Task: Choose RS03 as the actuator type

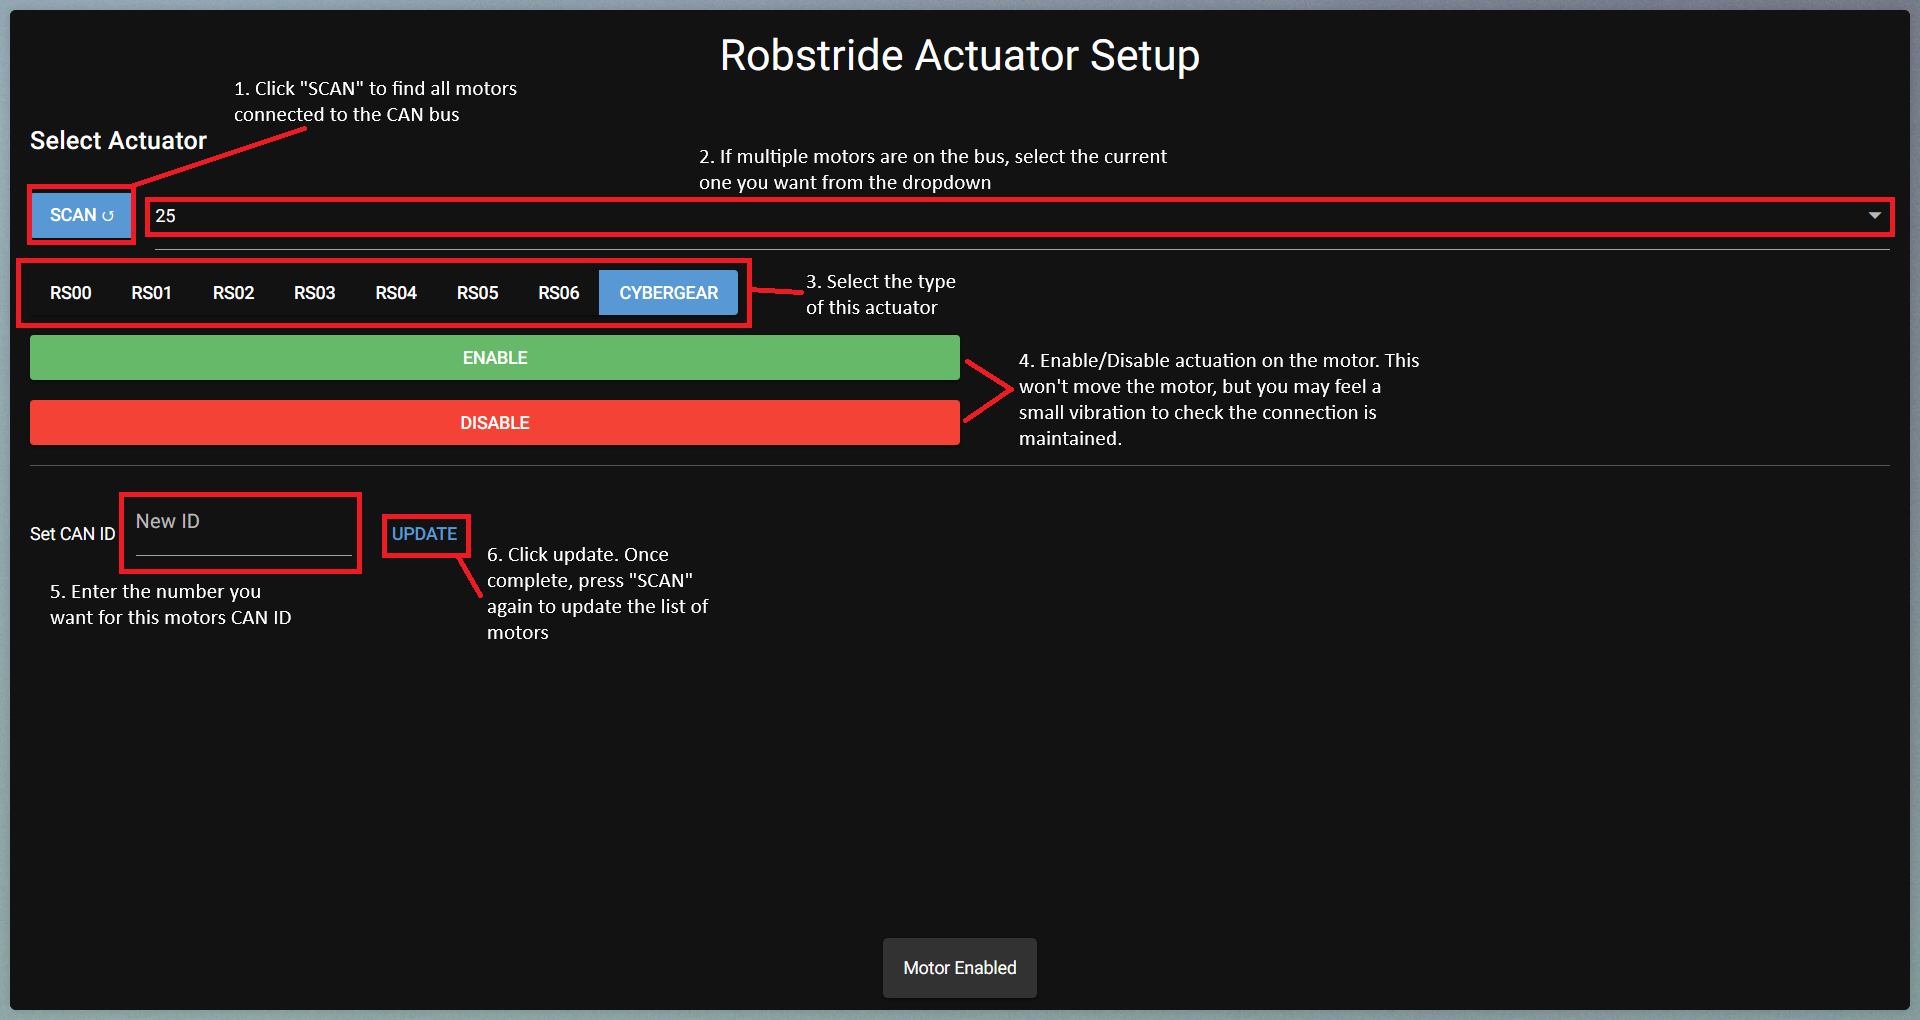Action: click(x=314, y=293)
